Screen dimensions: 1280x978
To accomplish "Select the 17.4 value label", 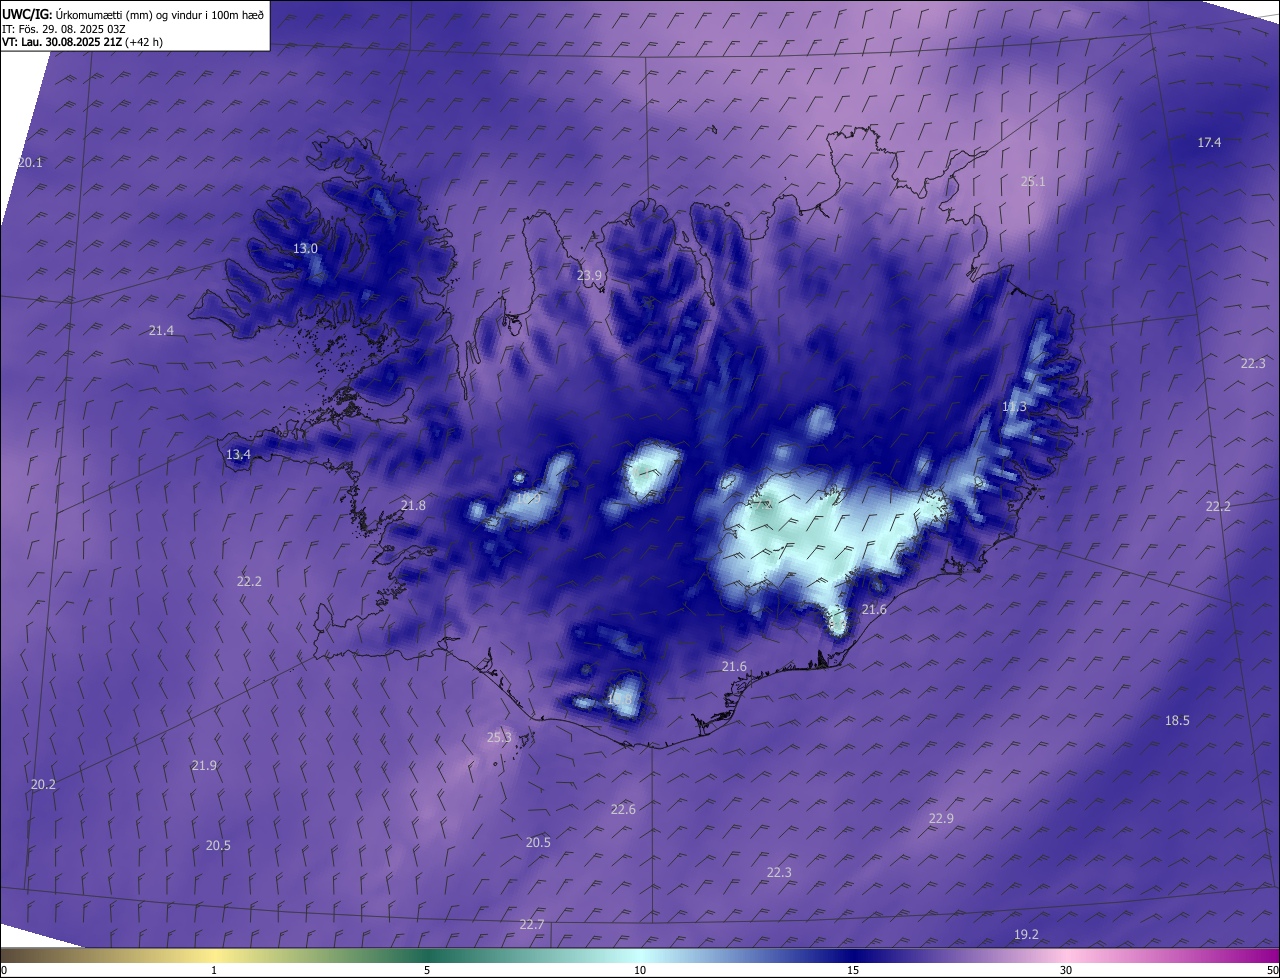I will (1209, 143).
